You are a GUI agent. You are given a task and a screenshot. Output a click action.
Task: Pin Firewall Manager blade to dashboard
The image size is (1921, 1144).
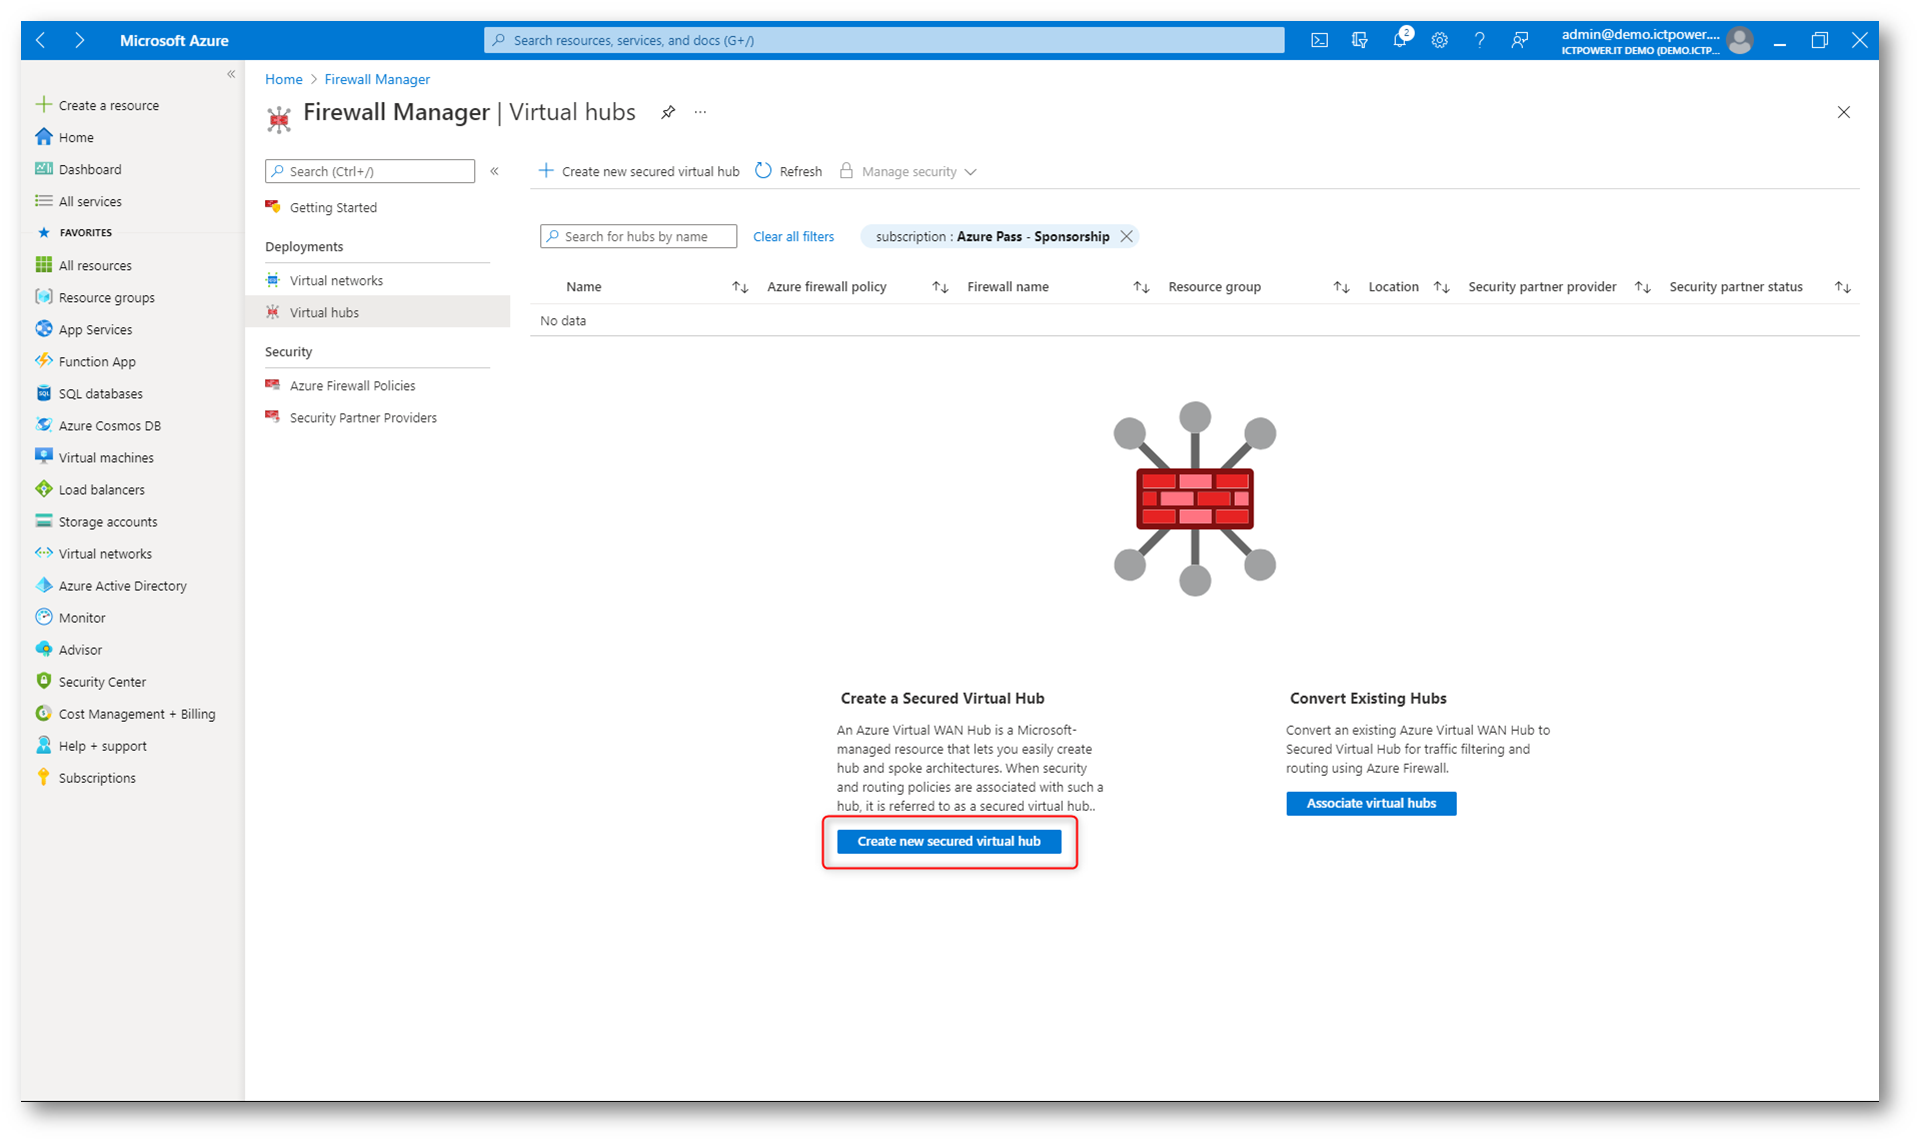click(668, 112)
